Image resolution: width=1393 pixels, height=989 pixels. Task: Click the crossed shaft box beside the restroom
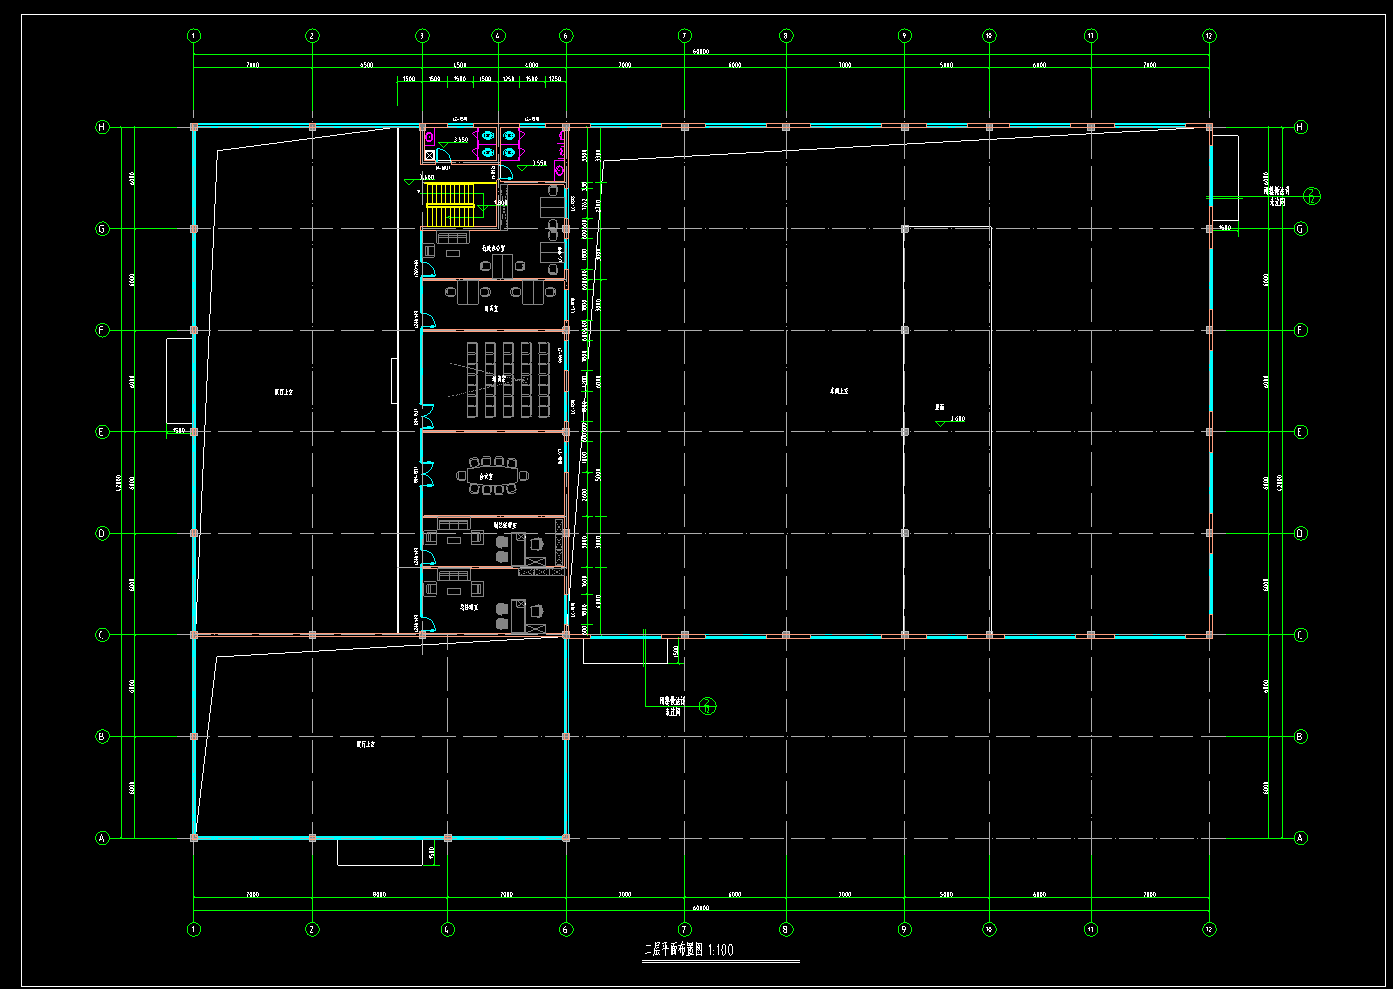click(x=429, y=155)
